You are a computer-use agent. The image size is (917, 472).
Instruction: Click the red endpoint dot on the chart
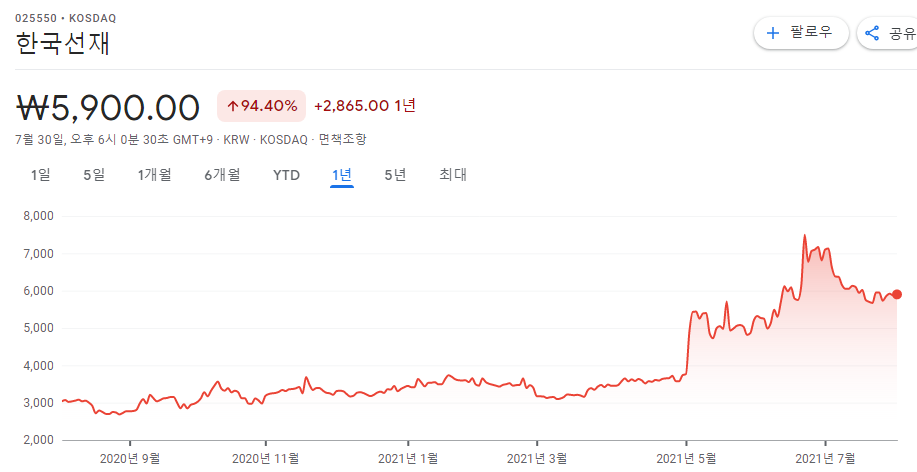click(x=897, y=294)
